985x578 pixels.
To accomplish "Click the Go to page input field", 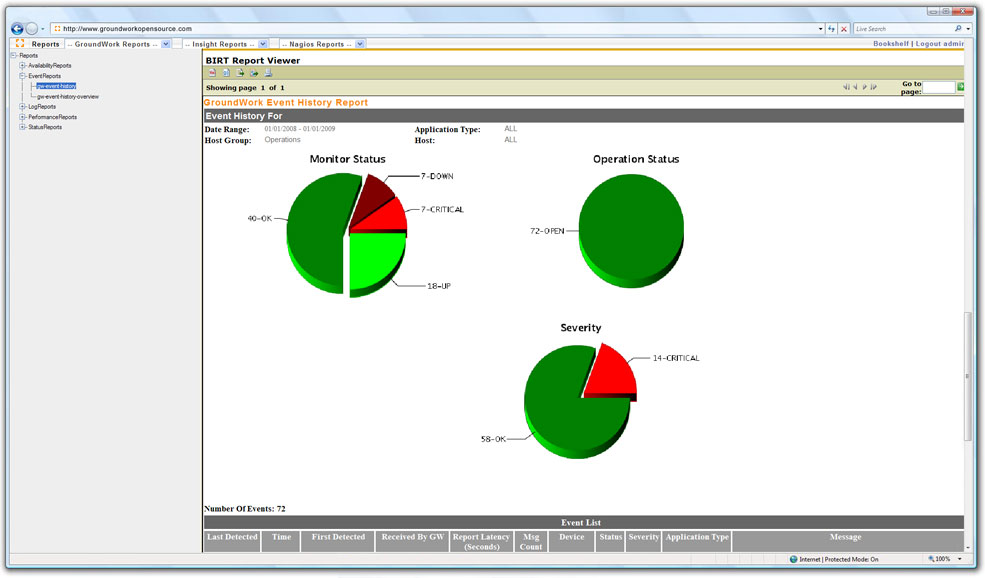I will [938, 88].
